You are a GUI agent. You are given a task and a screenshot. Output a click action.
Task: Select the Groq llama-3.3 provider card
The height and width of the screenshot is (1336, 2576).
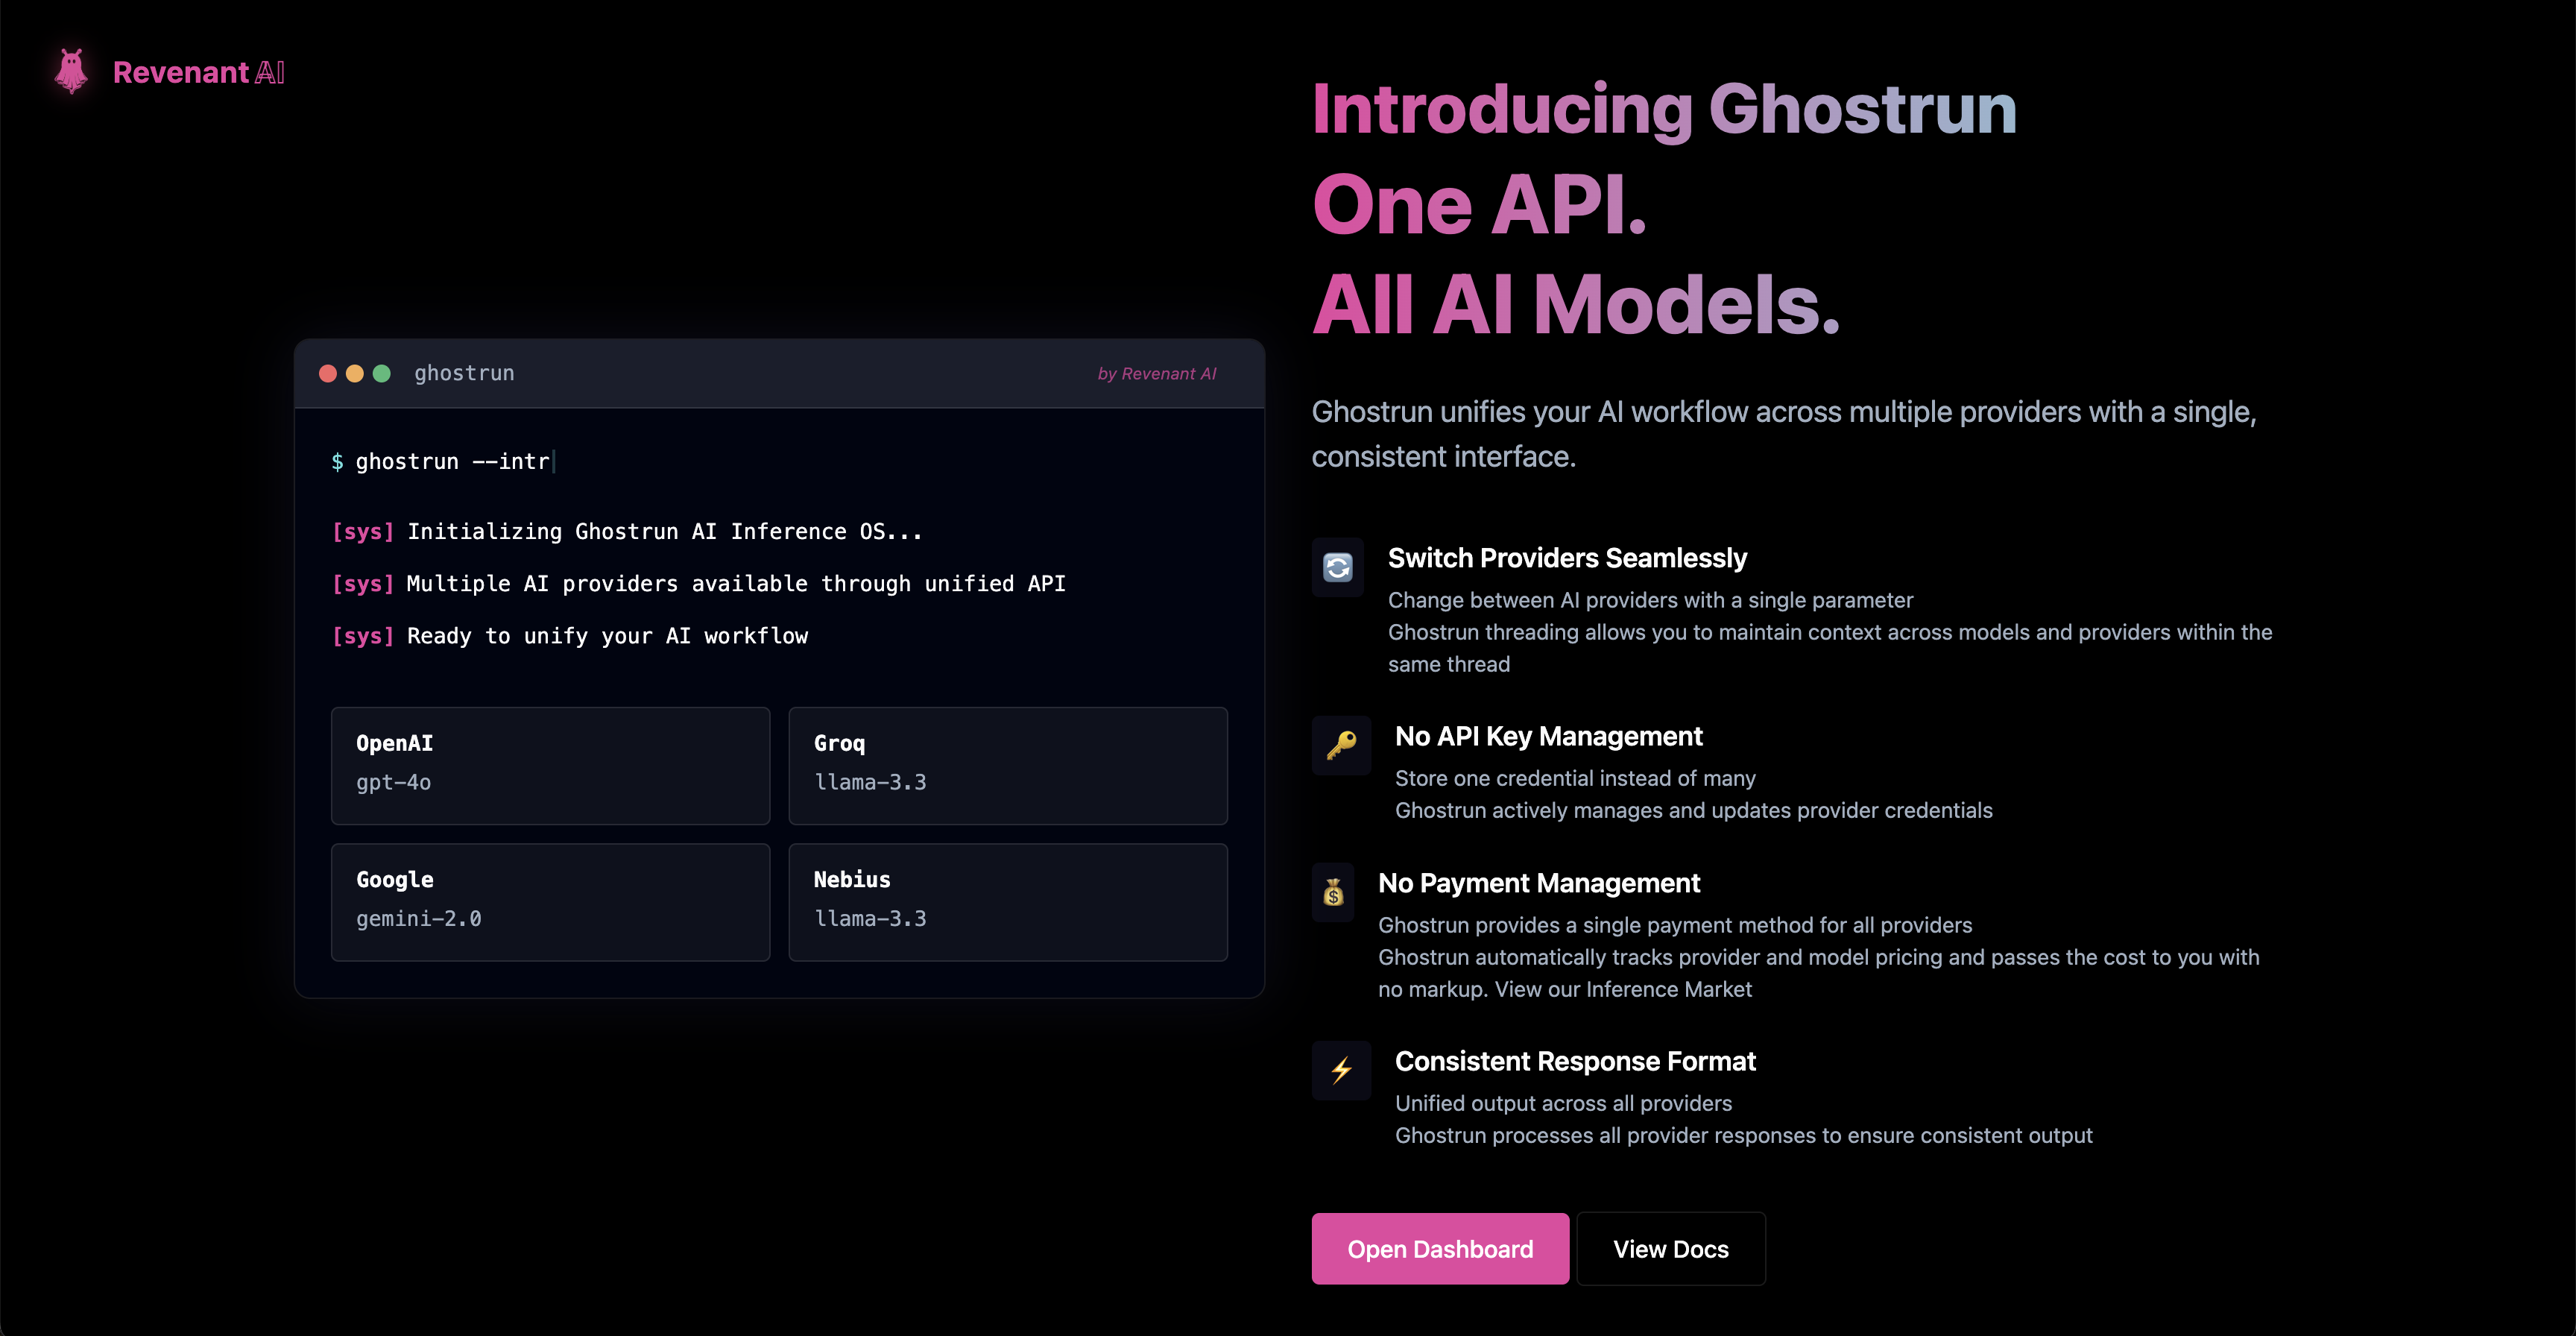click(x=1007, y=765)
